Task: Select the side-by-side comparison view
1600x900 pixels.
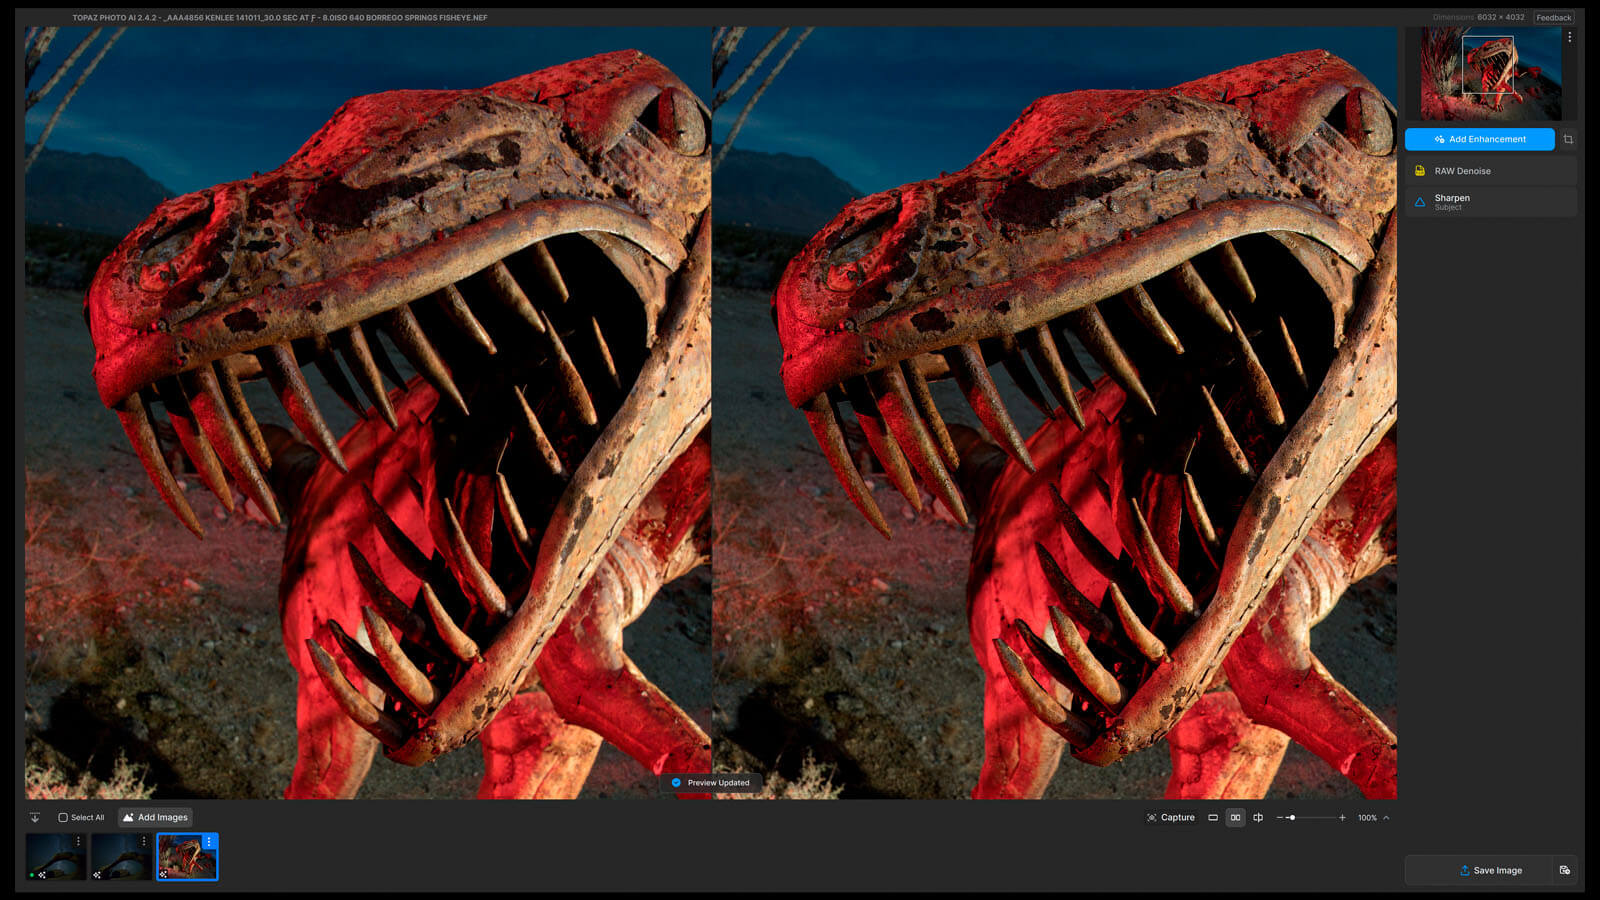Action: (x=1235, y=818)
